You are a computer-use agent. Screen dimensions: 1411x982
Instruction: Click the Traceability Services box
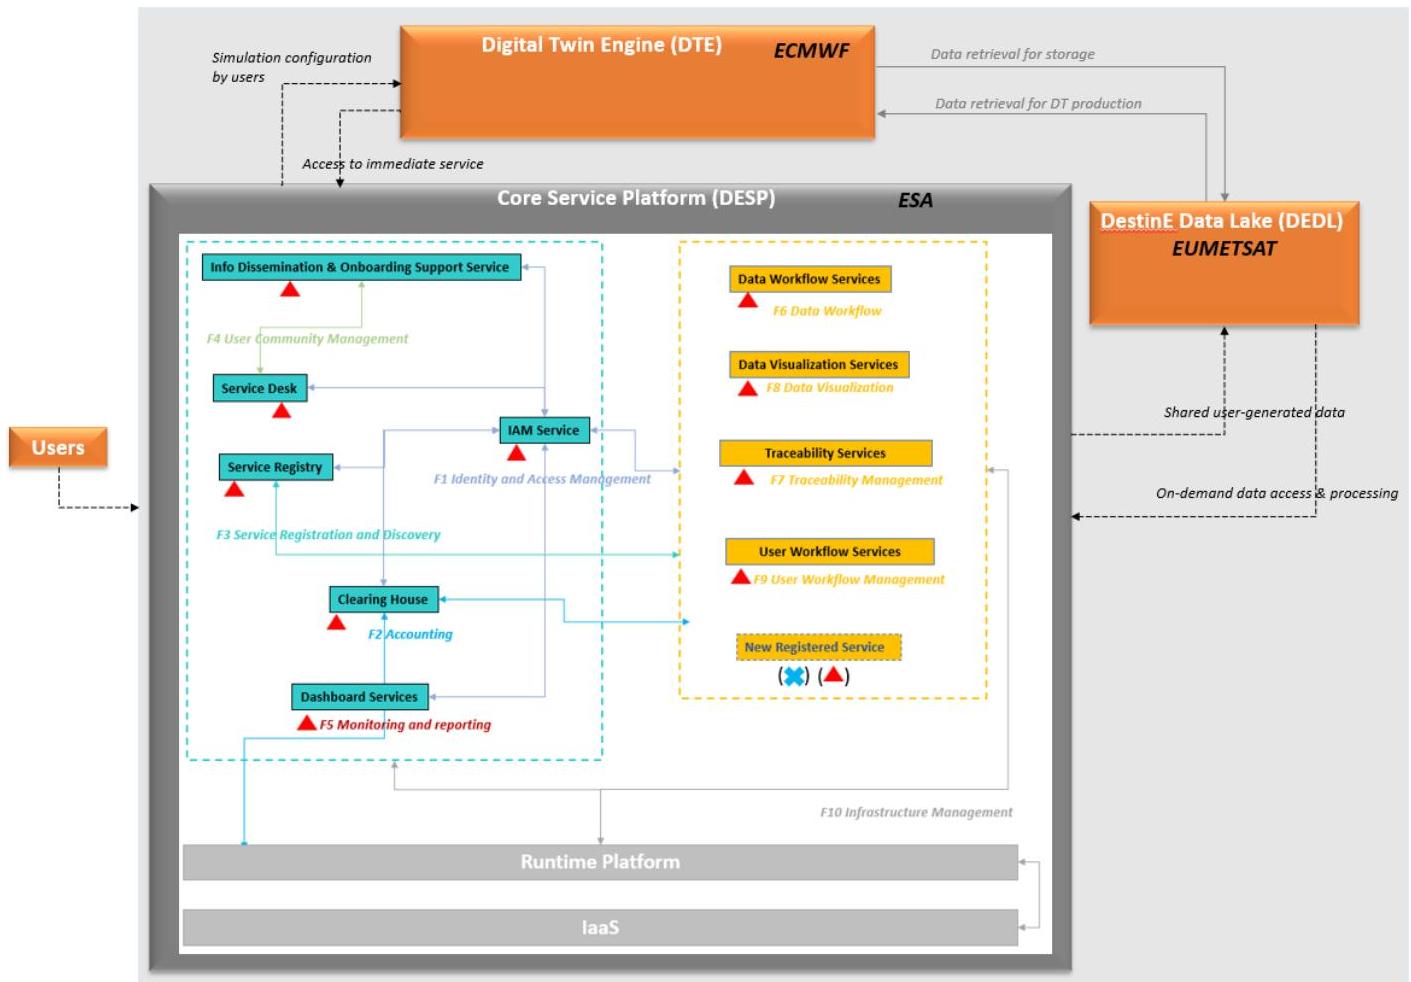point(826,453)
